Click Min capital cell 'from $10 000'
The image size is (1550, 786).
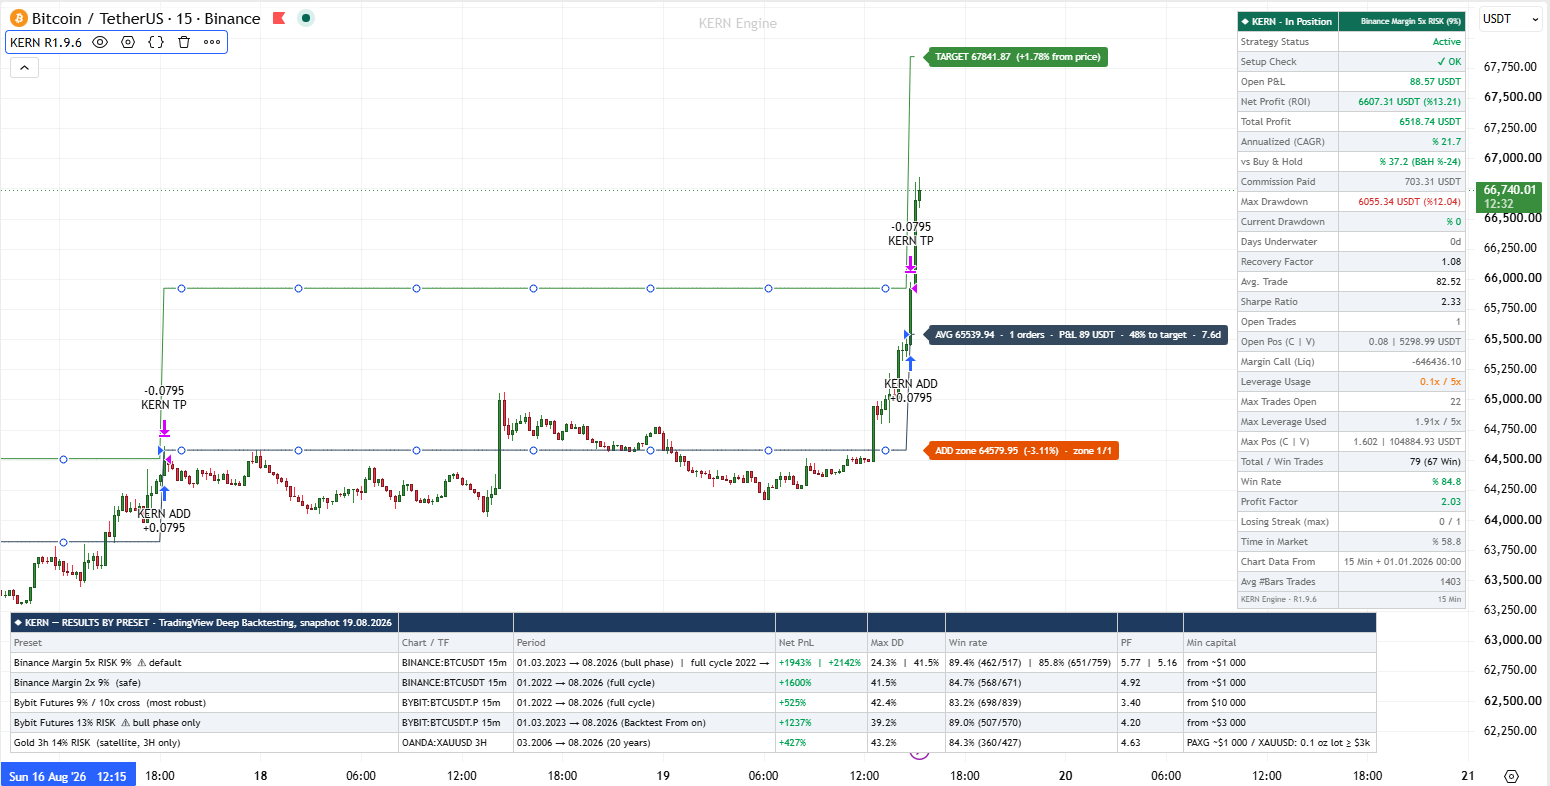click(x=1279, y=703)
